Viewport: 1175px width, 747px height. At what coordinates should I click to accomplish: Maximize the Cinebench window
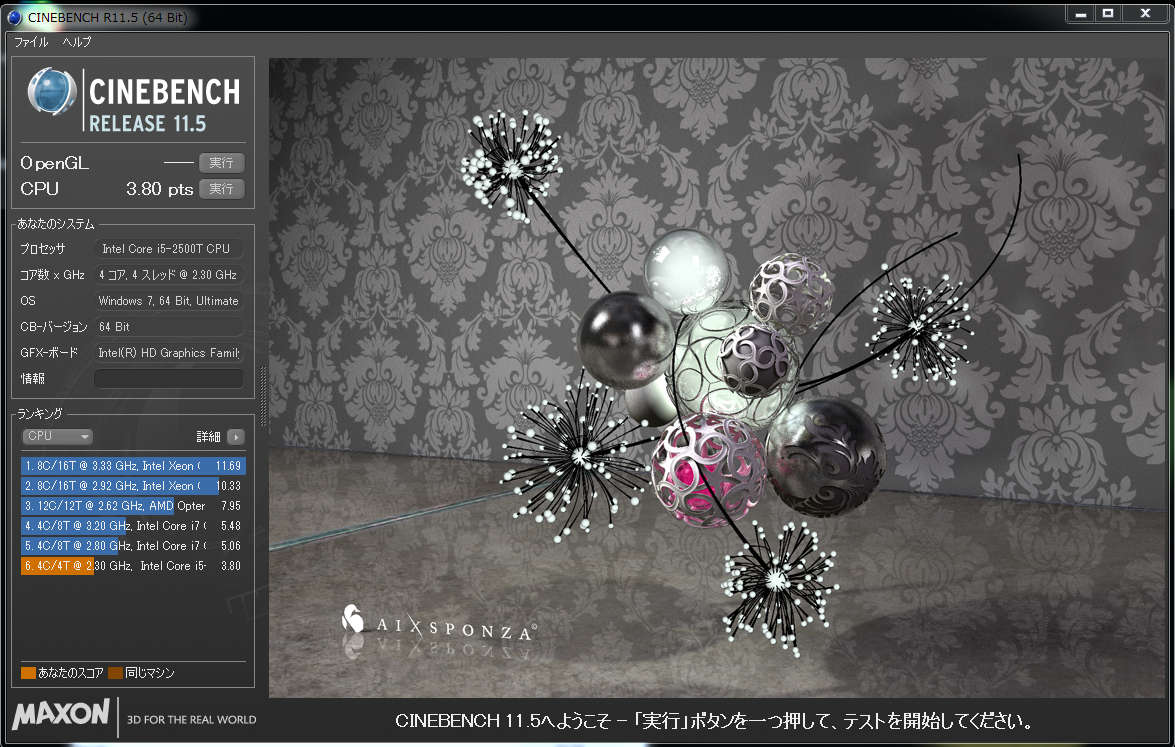(x=1108, y=13)
